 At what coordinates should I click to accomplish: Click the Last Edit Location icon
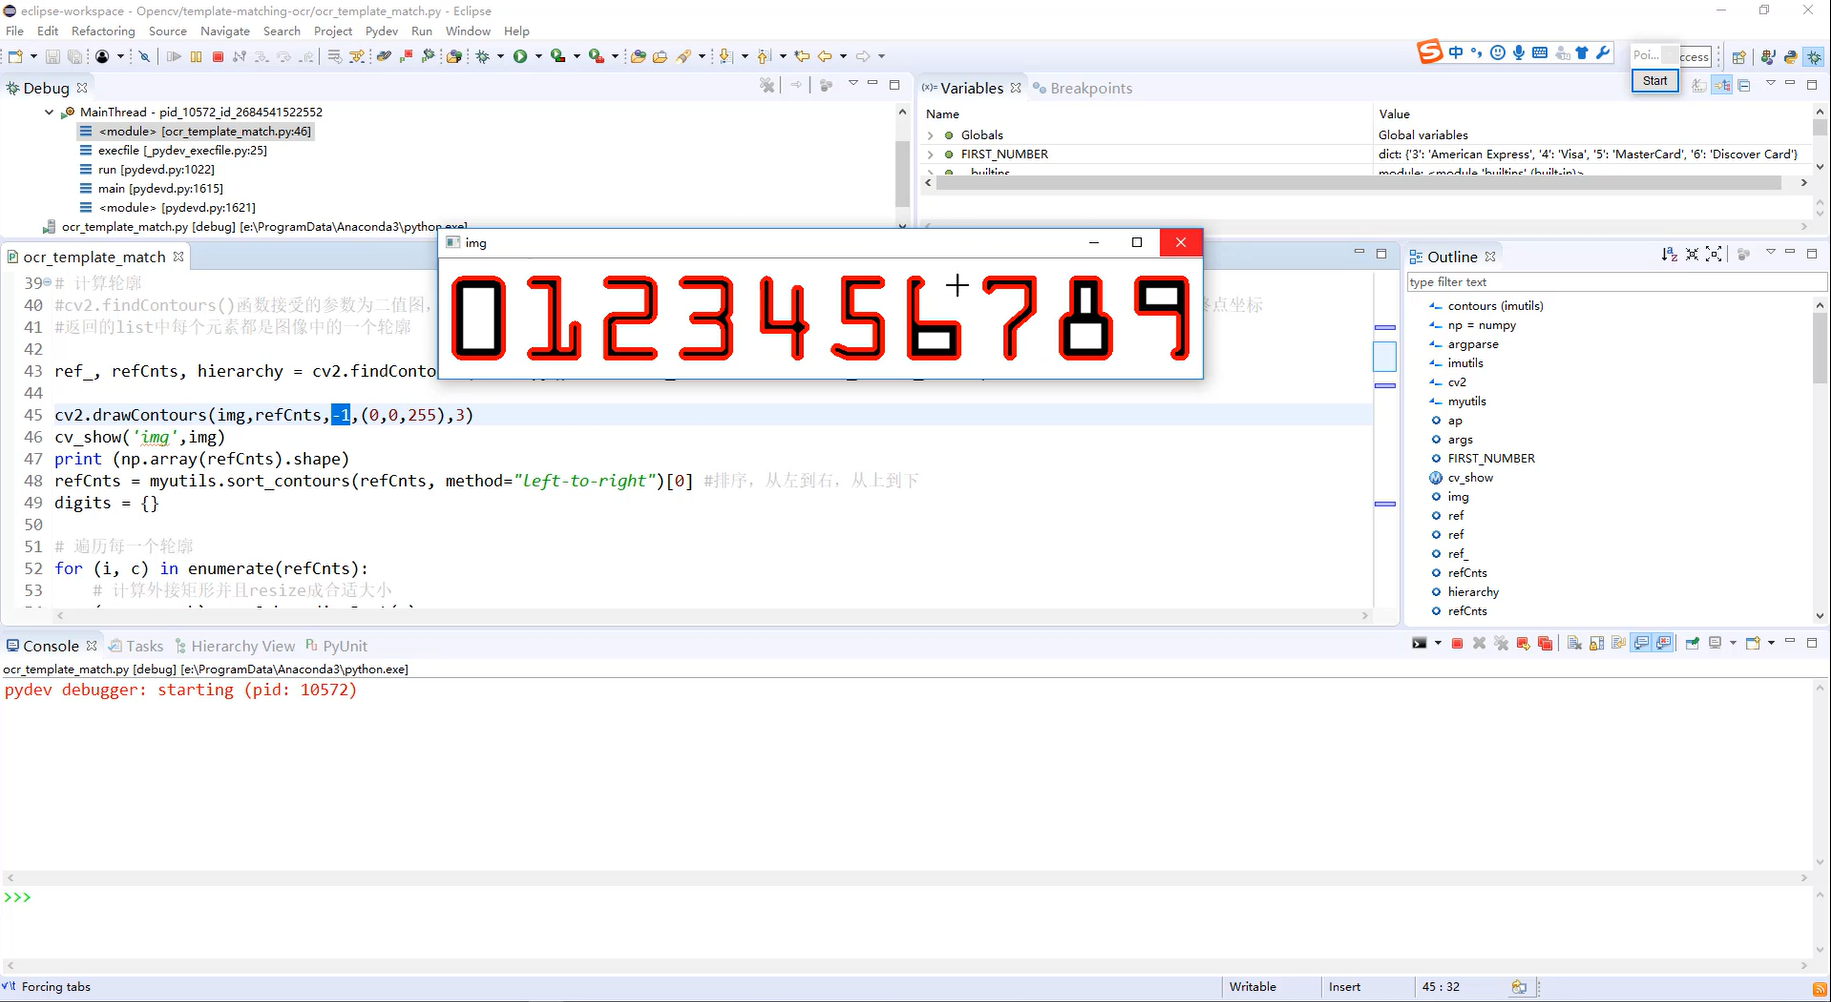pyautogui.click(x=802, y=56)
